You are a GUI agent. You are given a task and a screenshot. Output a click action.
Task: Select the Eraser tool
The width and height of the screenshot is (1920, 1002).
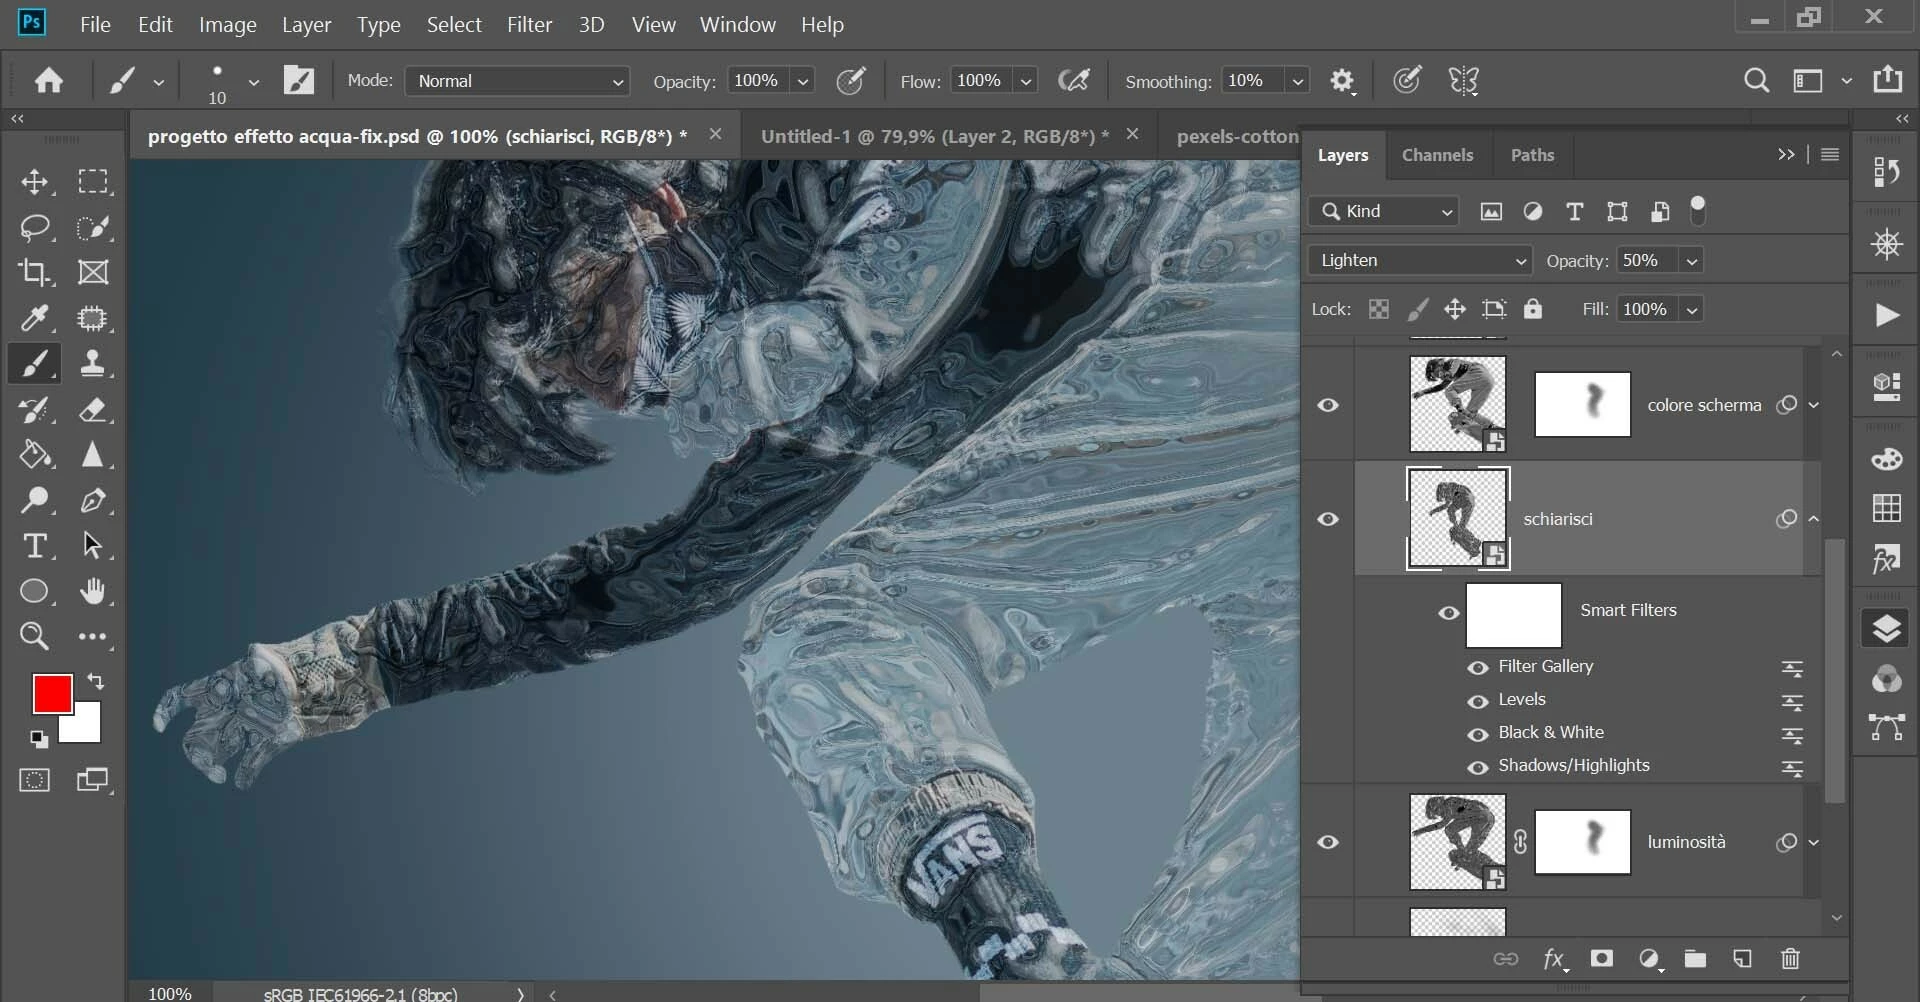[x=93, y=410]
